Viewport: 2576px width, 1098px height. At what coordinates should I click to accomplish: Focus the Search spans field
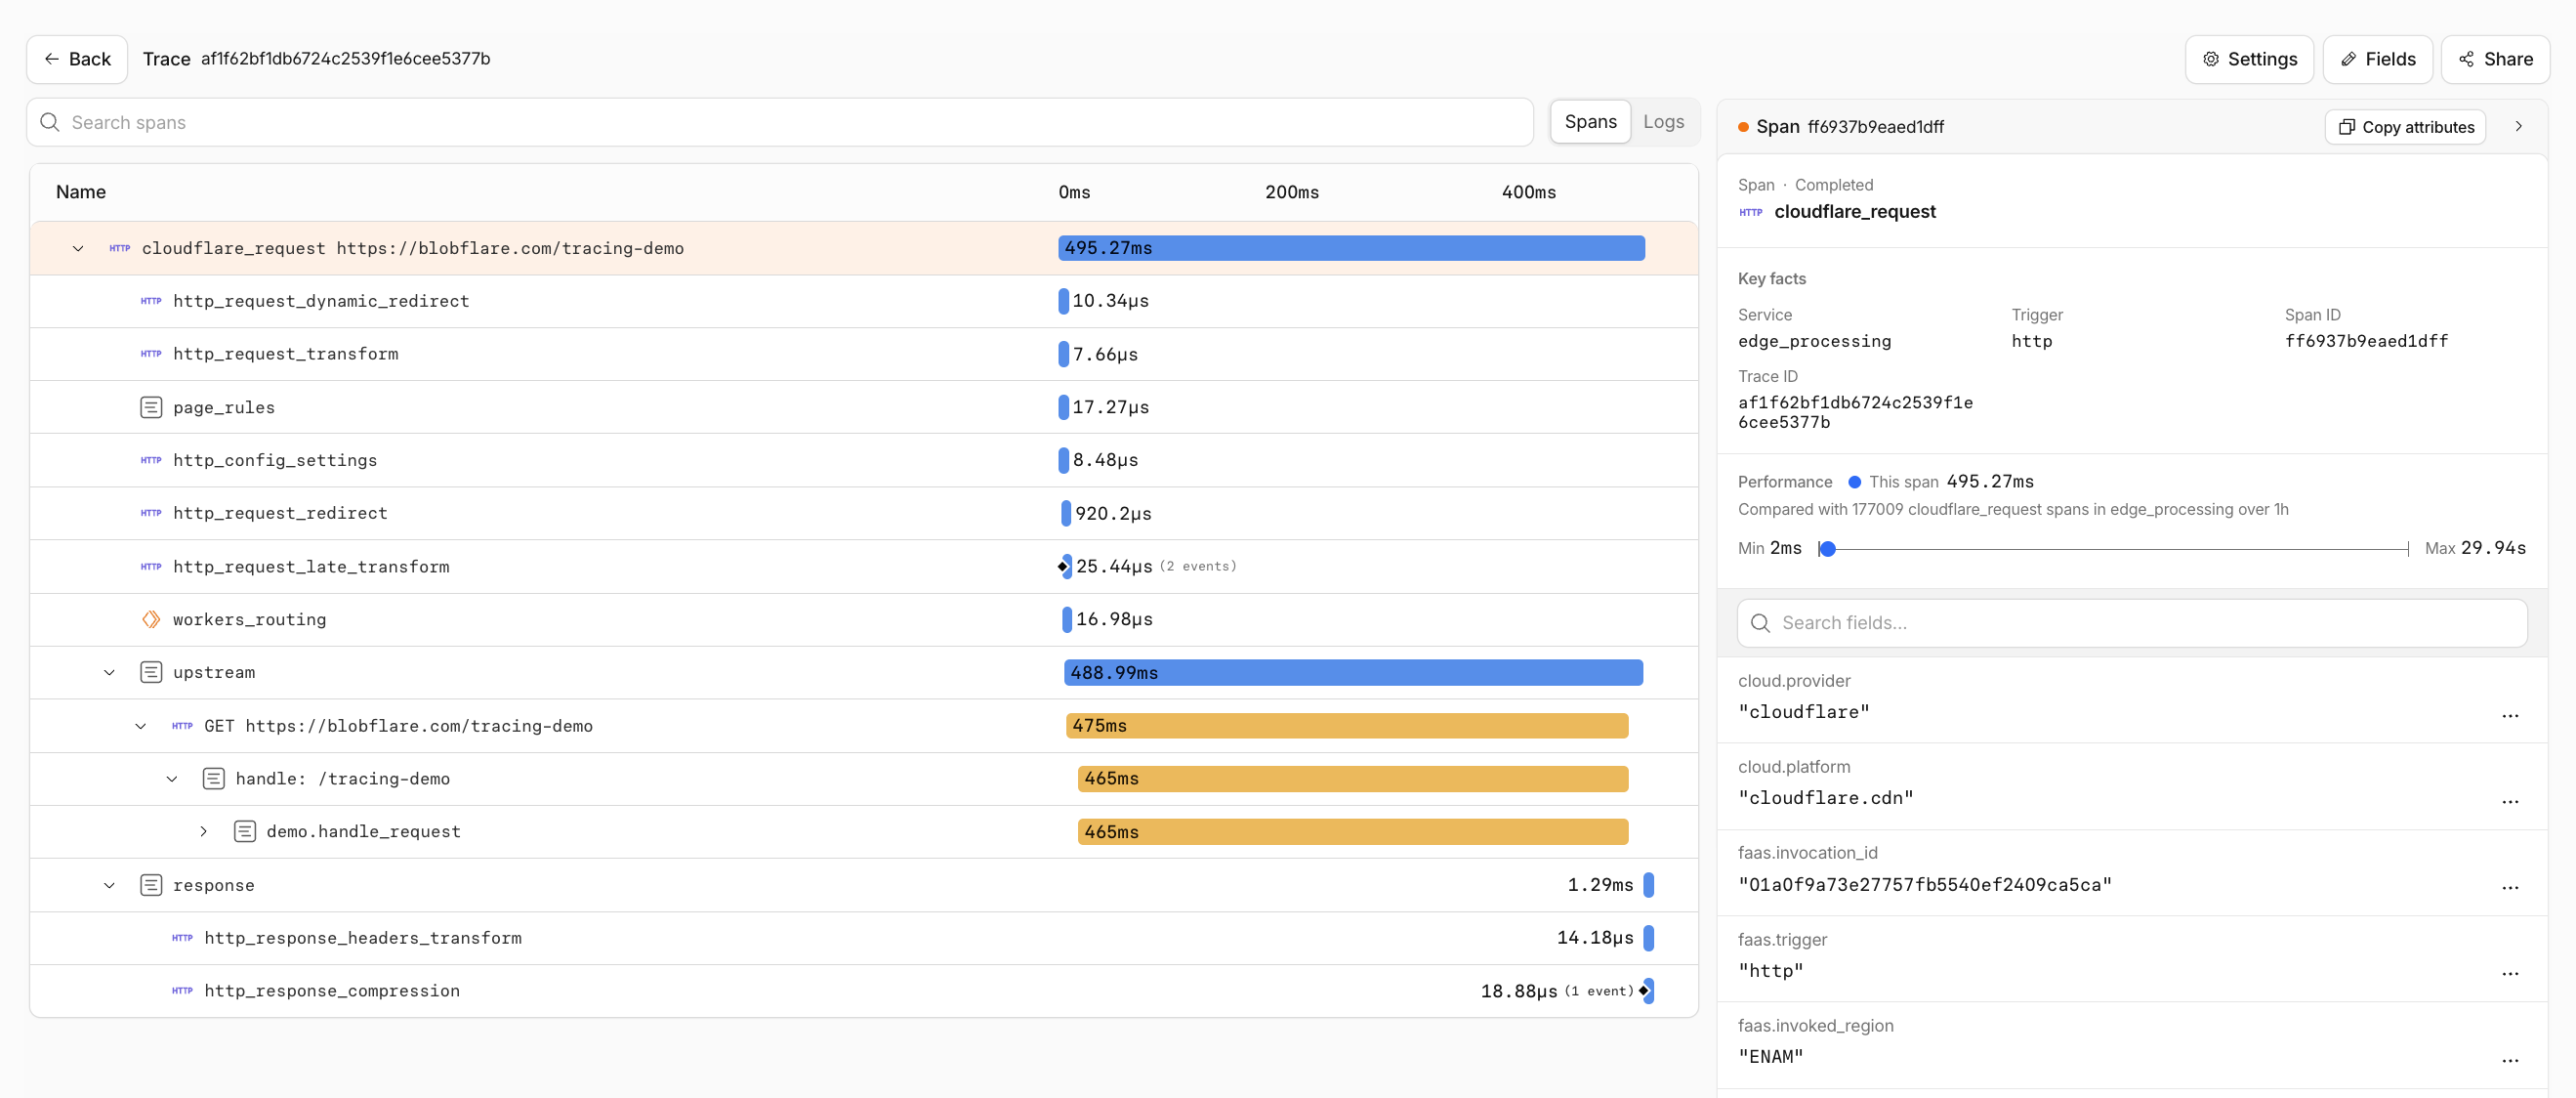pos(780,122)
